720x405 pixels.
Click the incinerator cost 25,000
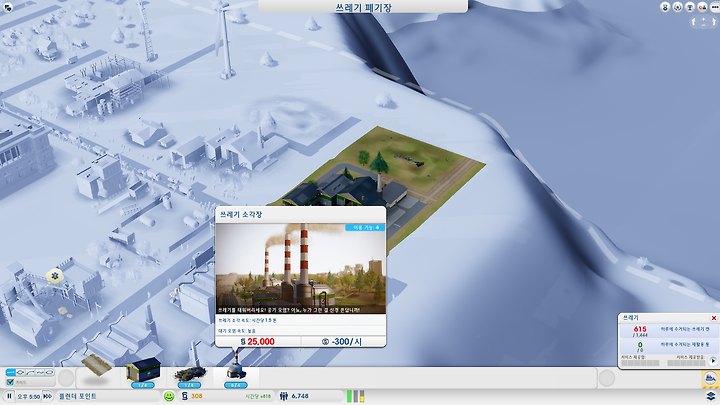click(x=258, y=342)
